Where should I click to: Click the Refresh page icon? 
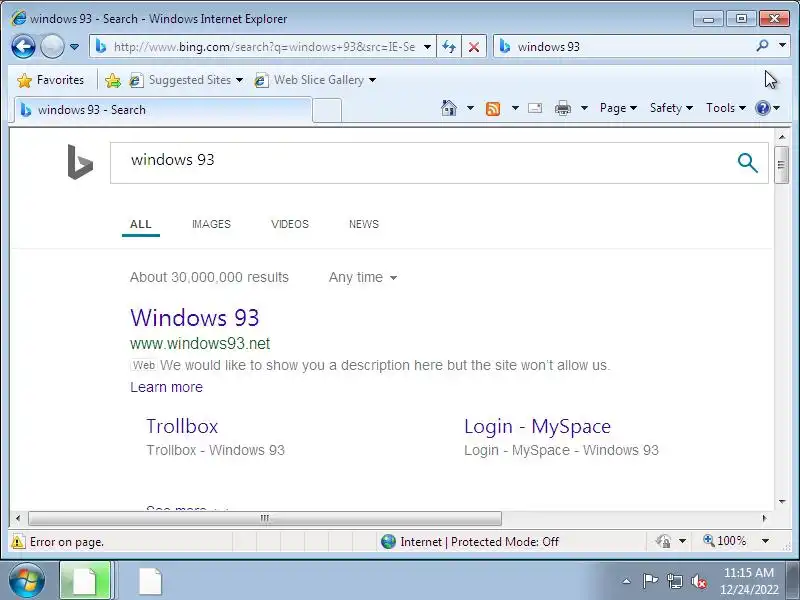(x=449, y=47)
